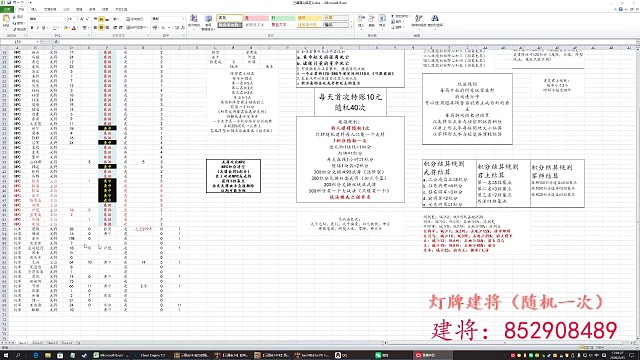Toggle top vertical alignment

[x=96, y=19]
